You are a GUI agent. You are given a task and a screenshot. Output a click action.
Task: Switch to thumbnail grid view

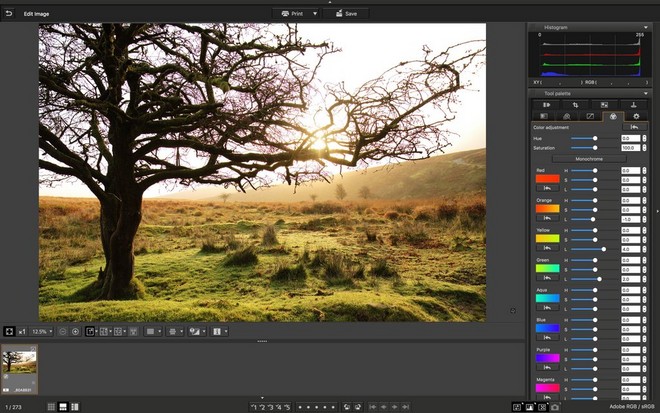point(51,407)
